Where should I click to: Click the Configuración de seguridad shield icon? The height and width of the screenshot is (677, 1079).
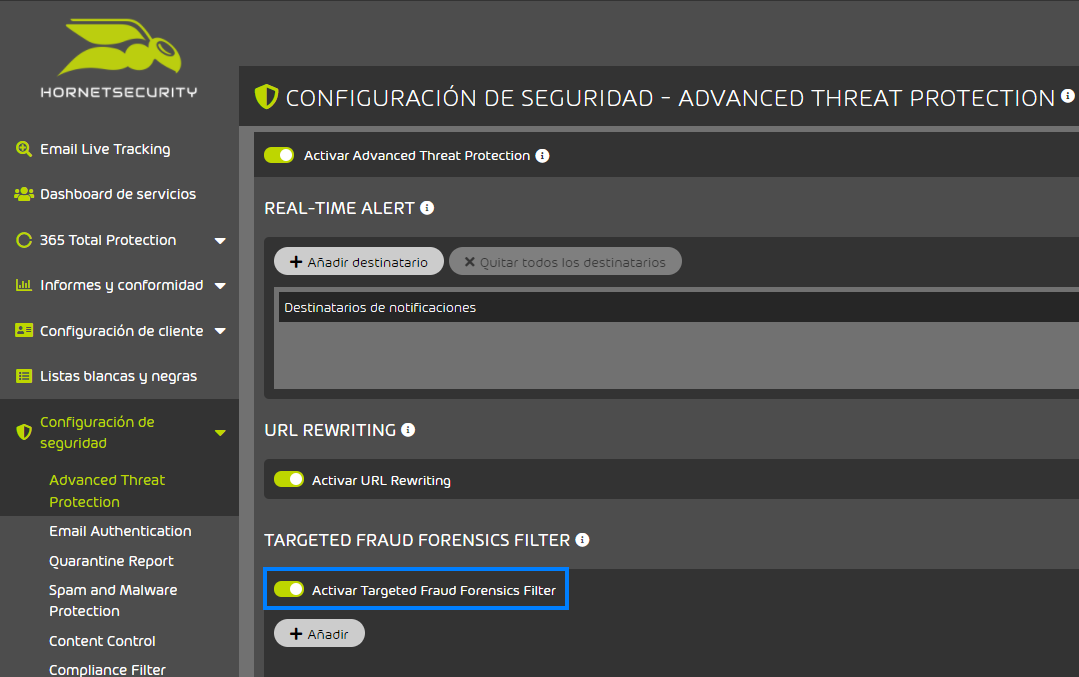pos(24,432)
